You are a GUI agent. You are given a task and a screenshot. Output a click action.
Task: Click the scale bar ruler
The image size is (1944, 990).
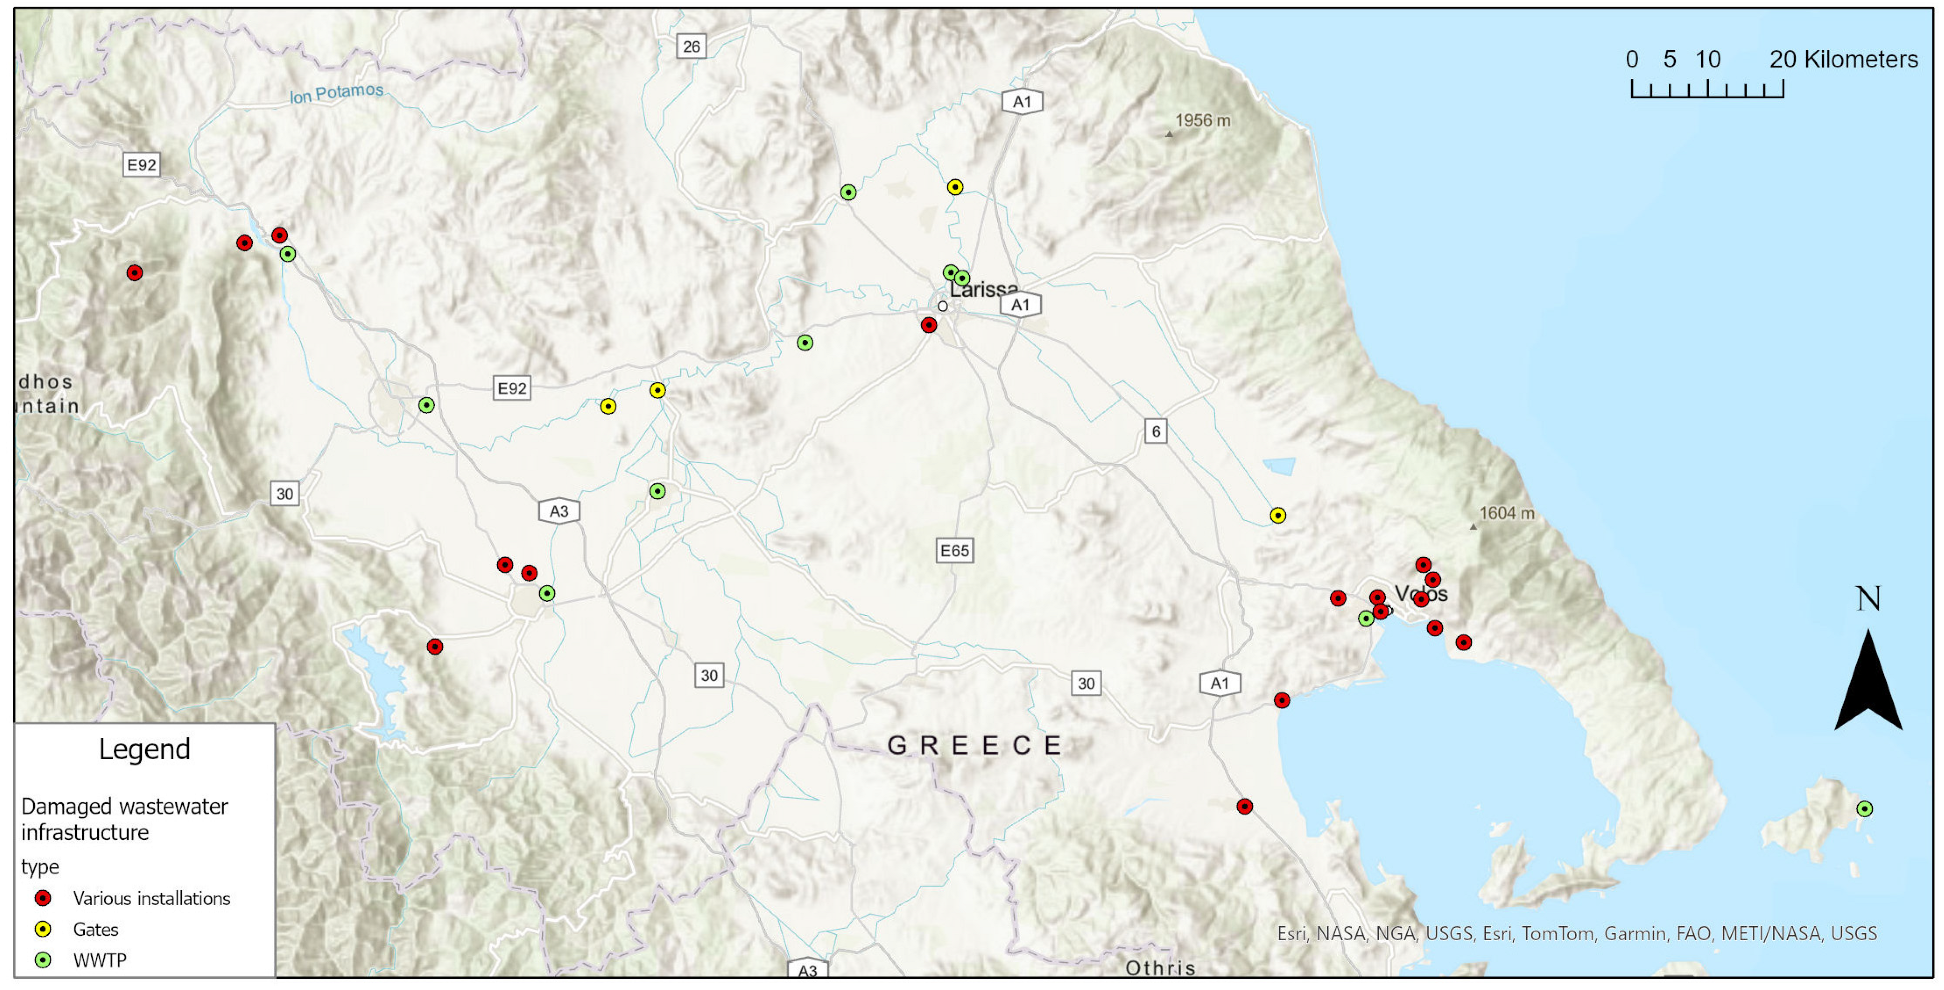click(1707, 89)
